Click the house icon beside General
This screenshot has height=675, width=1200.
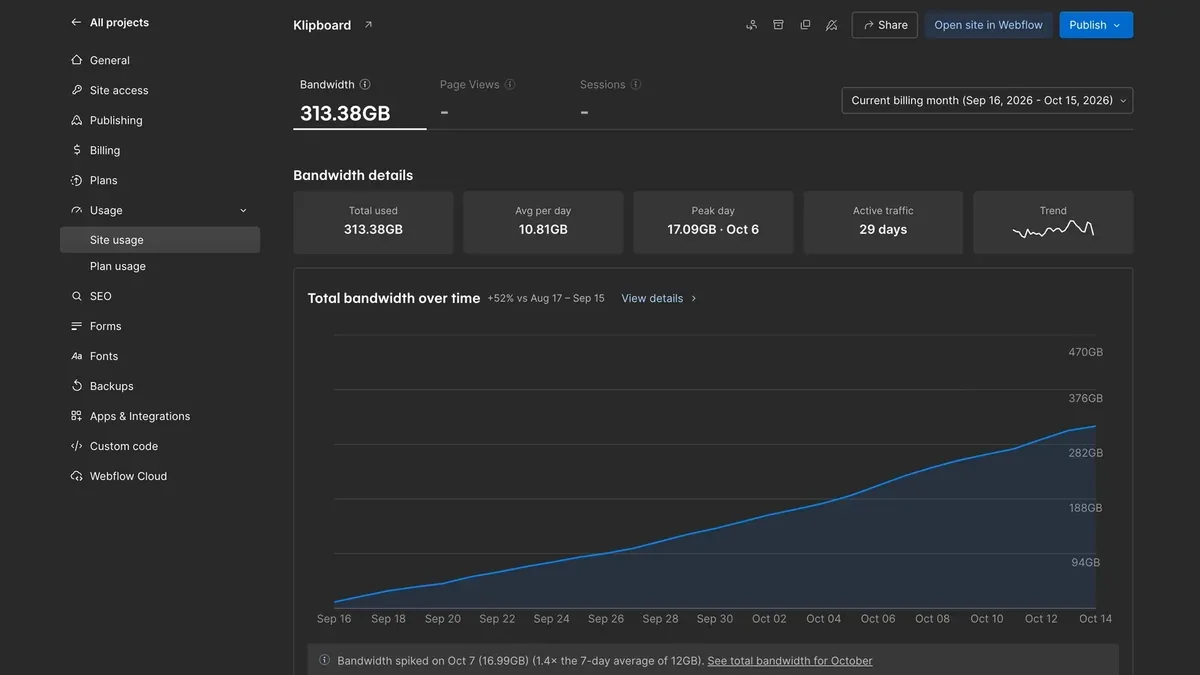point(77,60)
